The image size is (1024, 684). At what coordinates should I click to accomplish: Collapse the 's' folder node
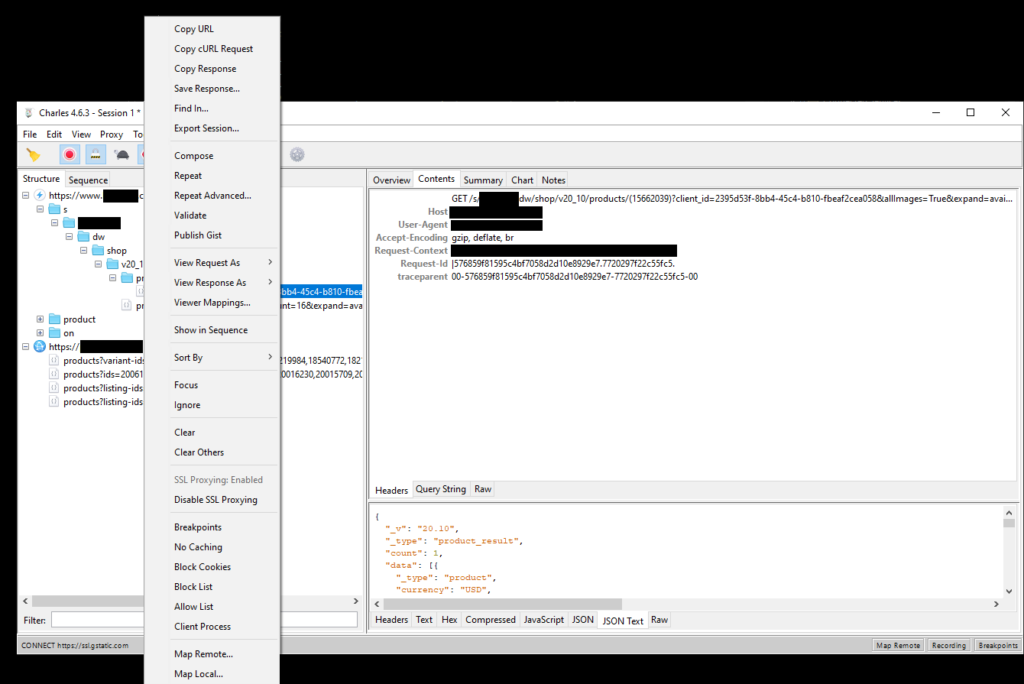[40, 209]
